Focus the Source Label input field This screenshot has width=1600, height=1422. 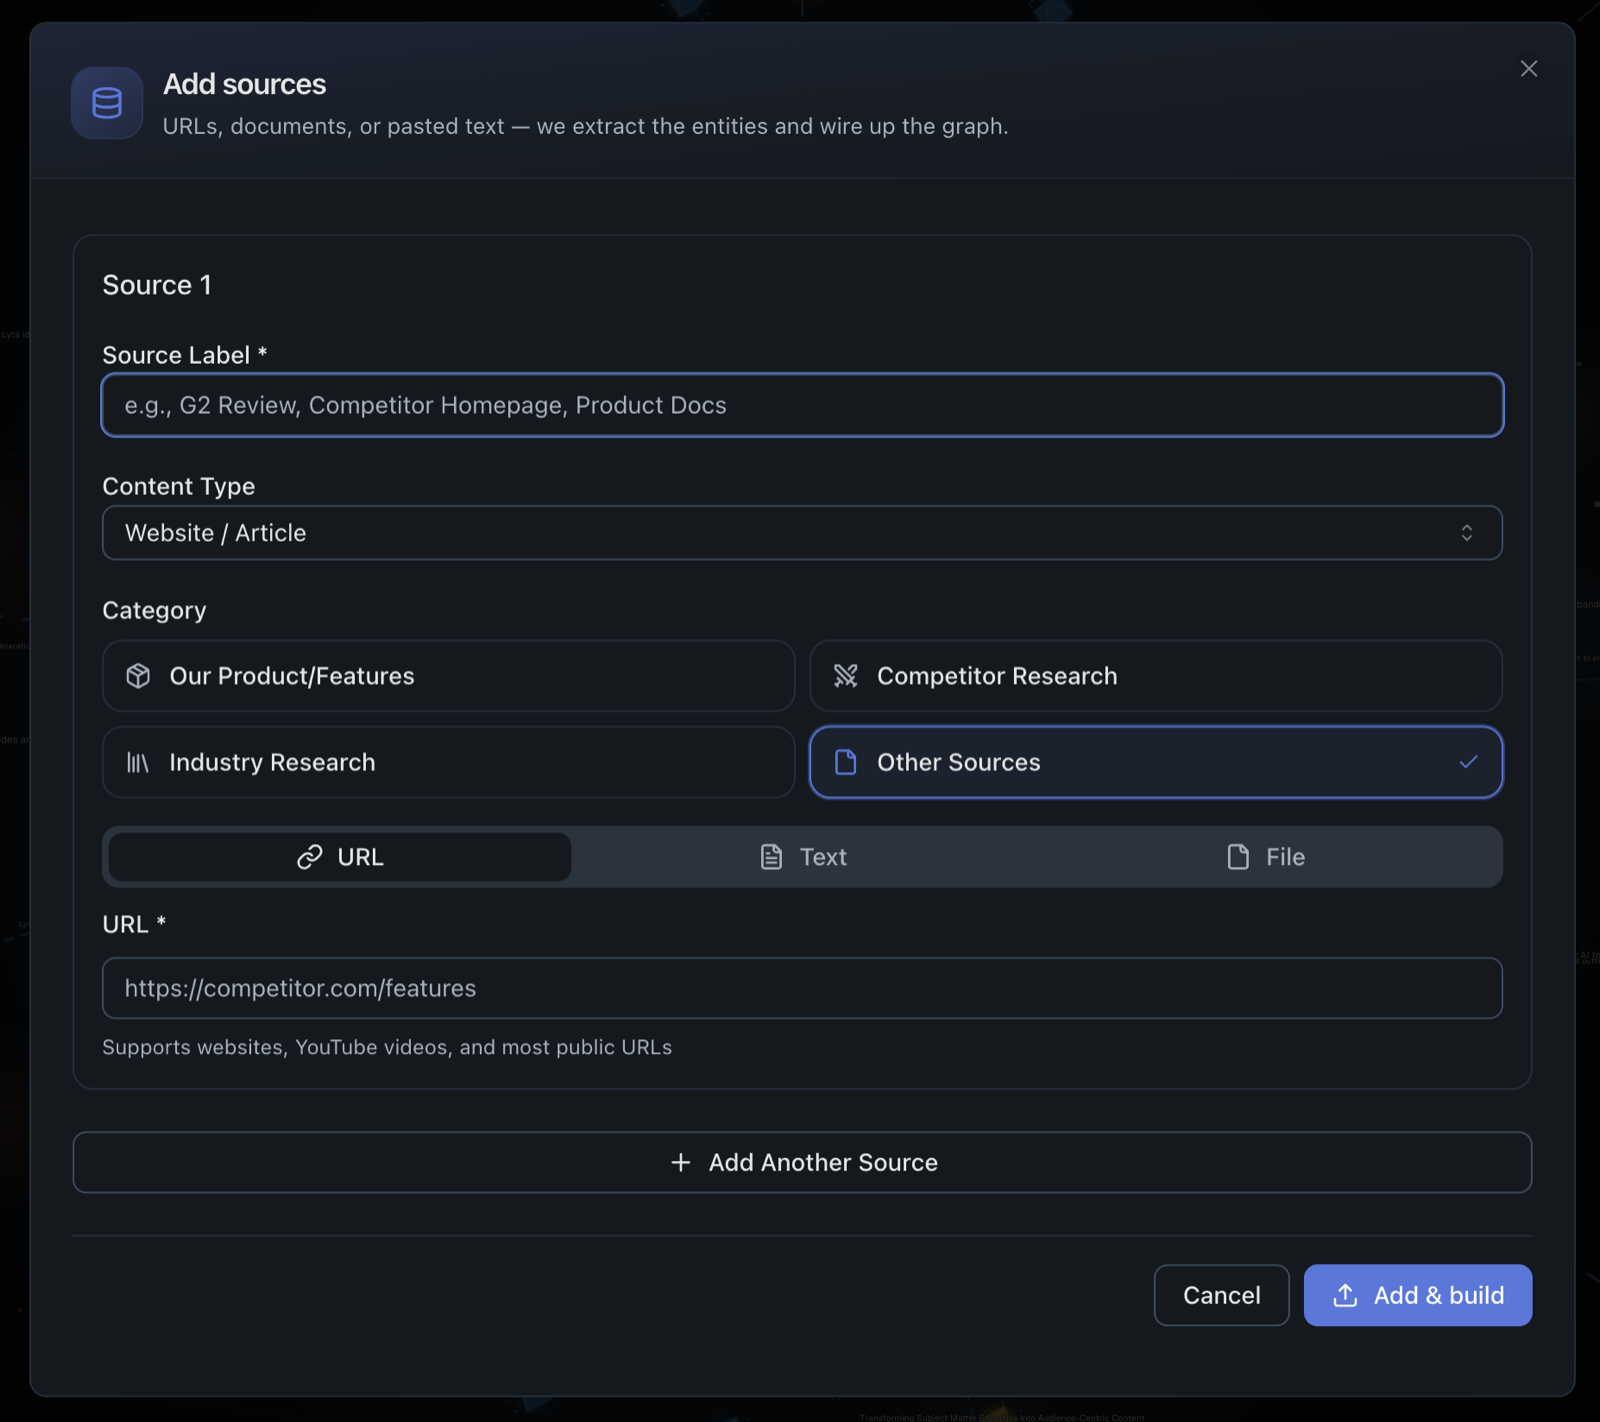(802, 405)
